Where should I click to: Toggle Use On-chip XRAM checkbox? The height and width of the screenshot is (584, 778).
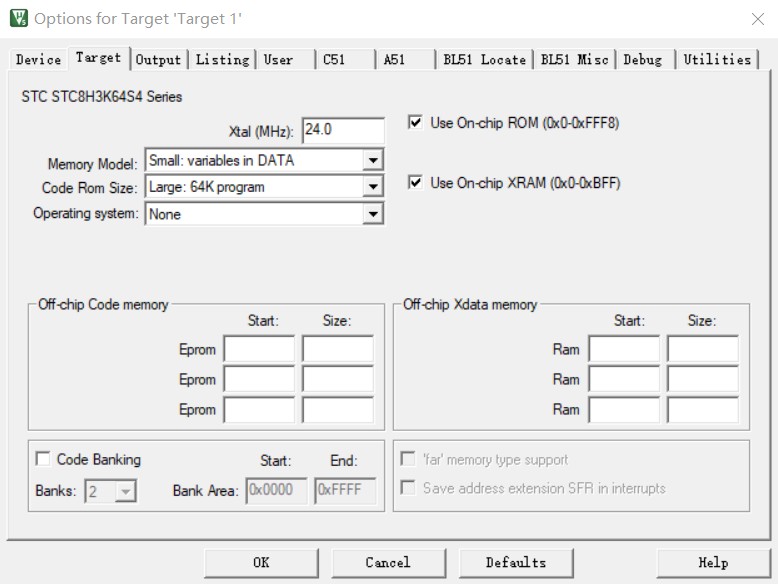click(415, 183)
